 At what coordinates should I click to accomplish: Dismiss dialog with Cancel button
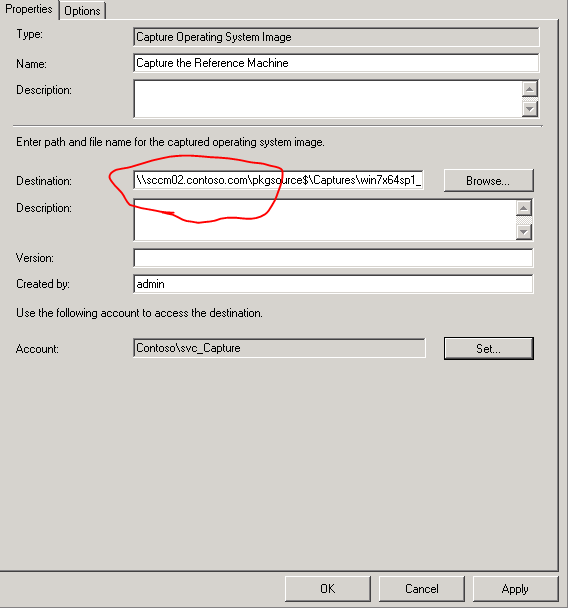tap(421, 589)
